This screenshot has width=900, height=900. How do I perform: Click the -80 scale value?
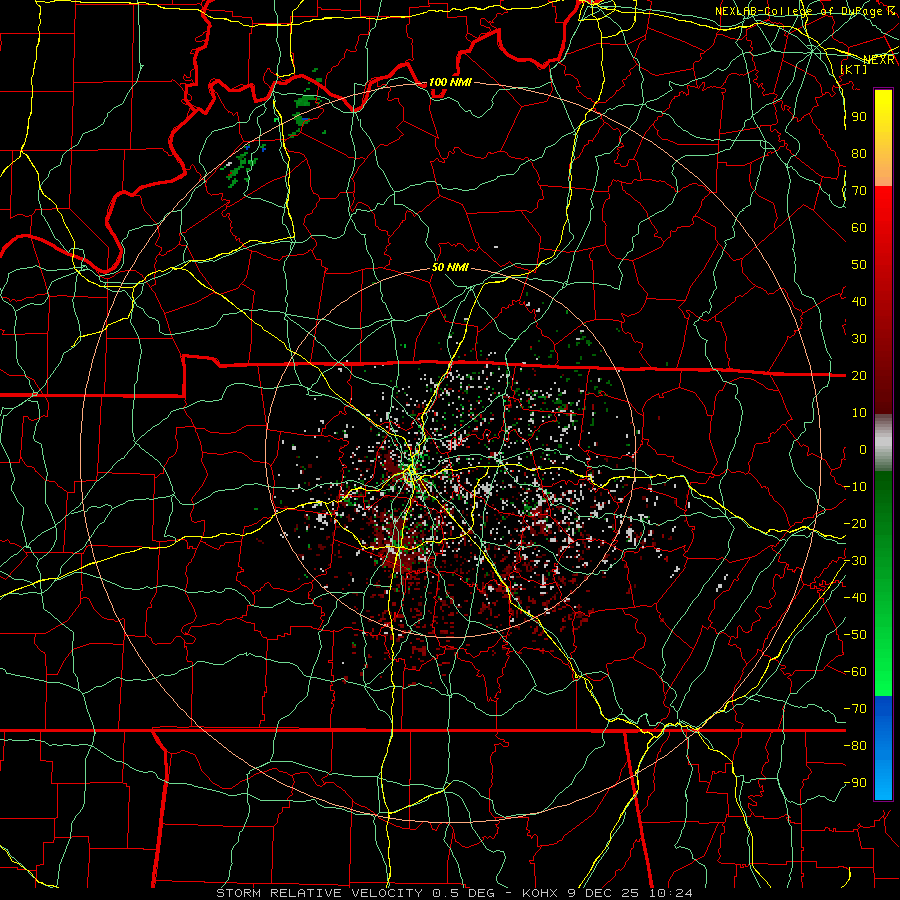click(x=855, y=746)
